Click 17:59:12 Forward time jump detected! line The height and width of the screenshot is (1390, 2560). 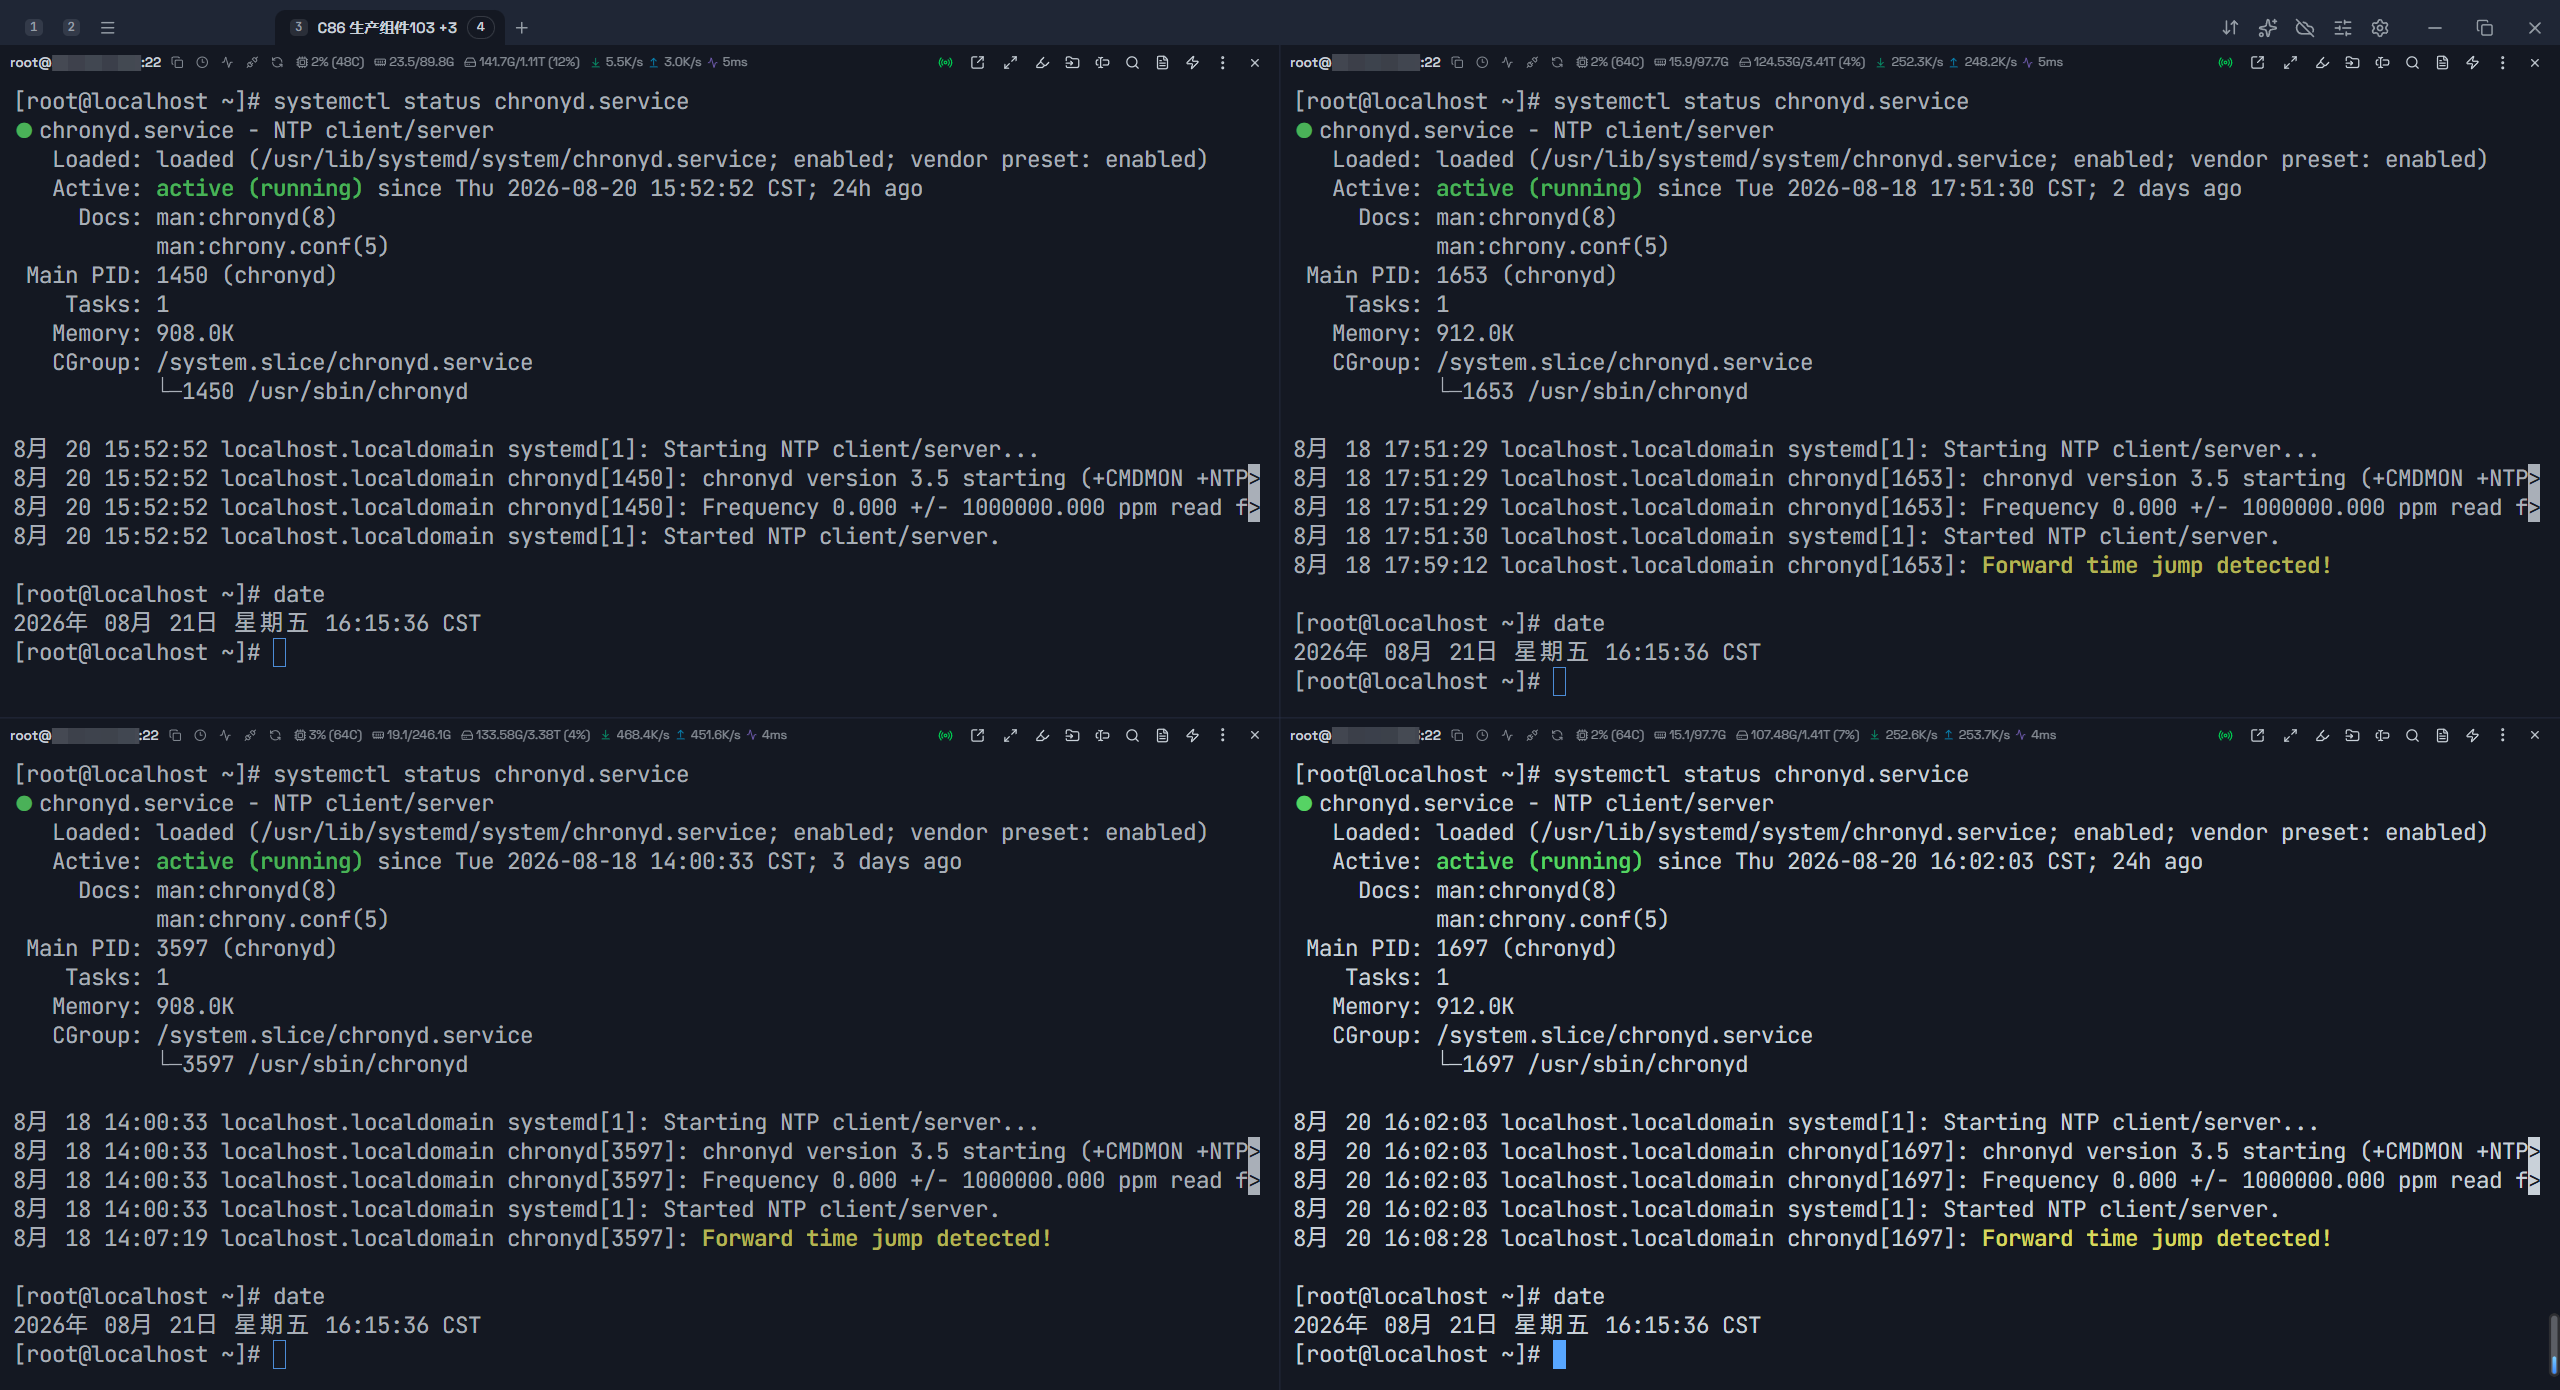point(1812,565)
